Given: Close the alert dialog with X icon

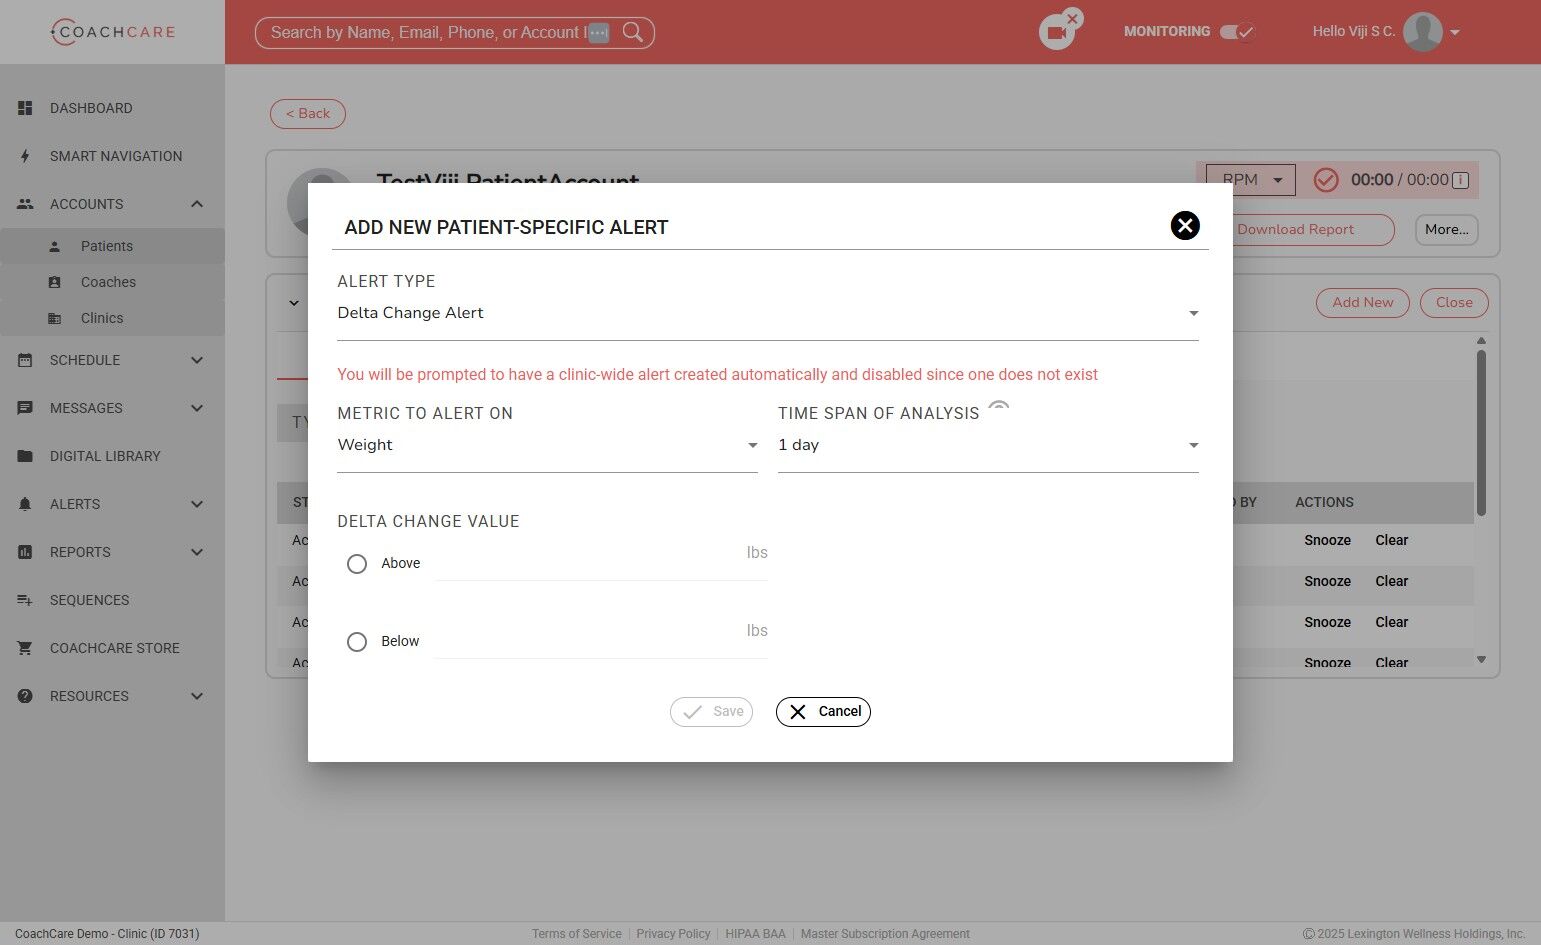Looking at the screenshot, I should 1185,226.
